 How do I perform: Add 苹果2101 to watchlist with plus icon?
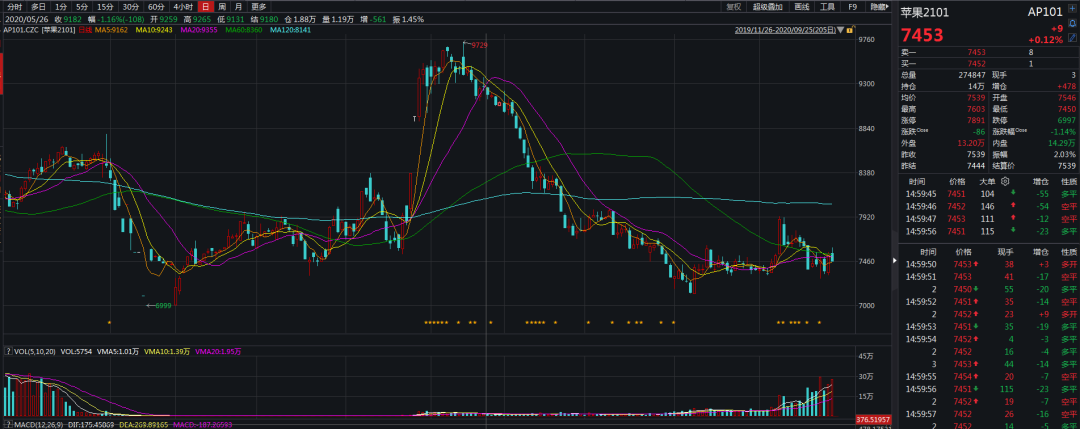tap(1072, 10)
